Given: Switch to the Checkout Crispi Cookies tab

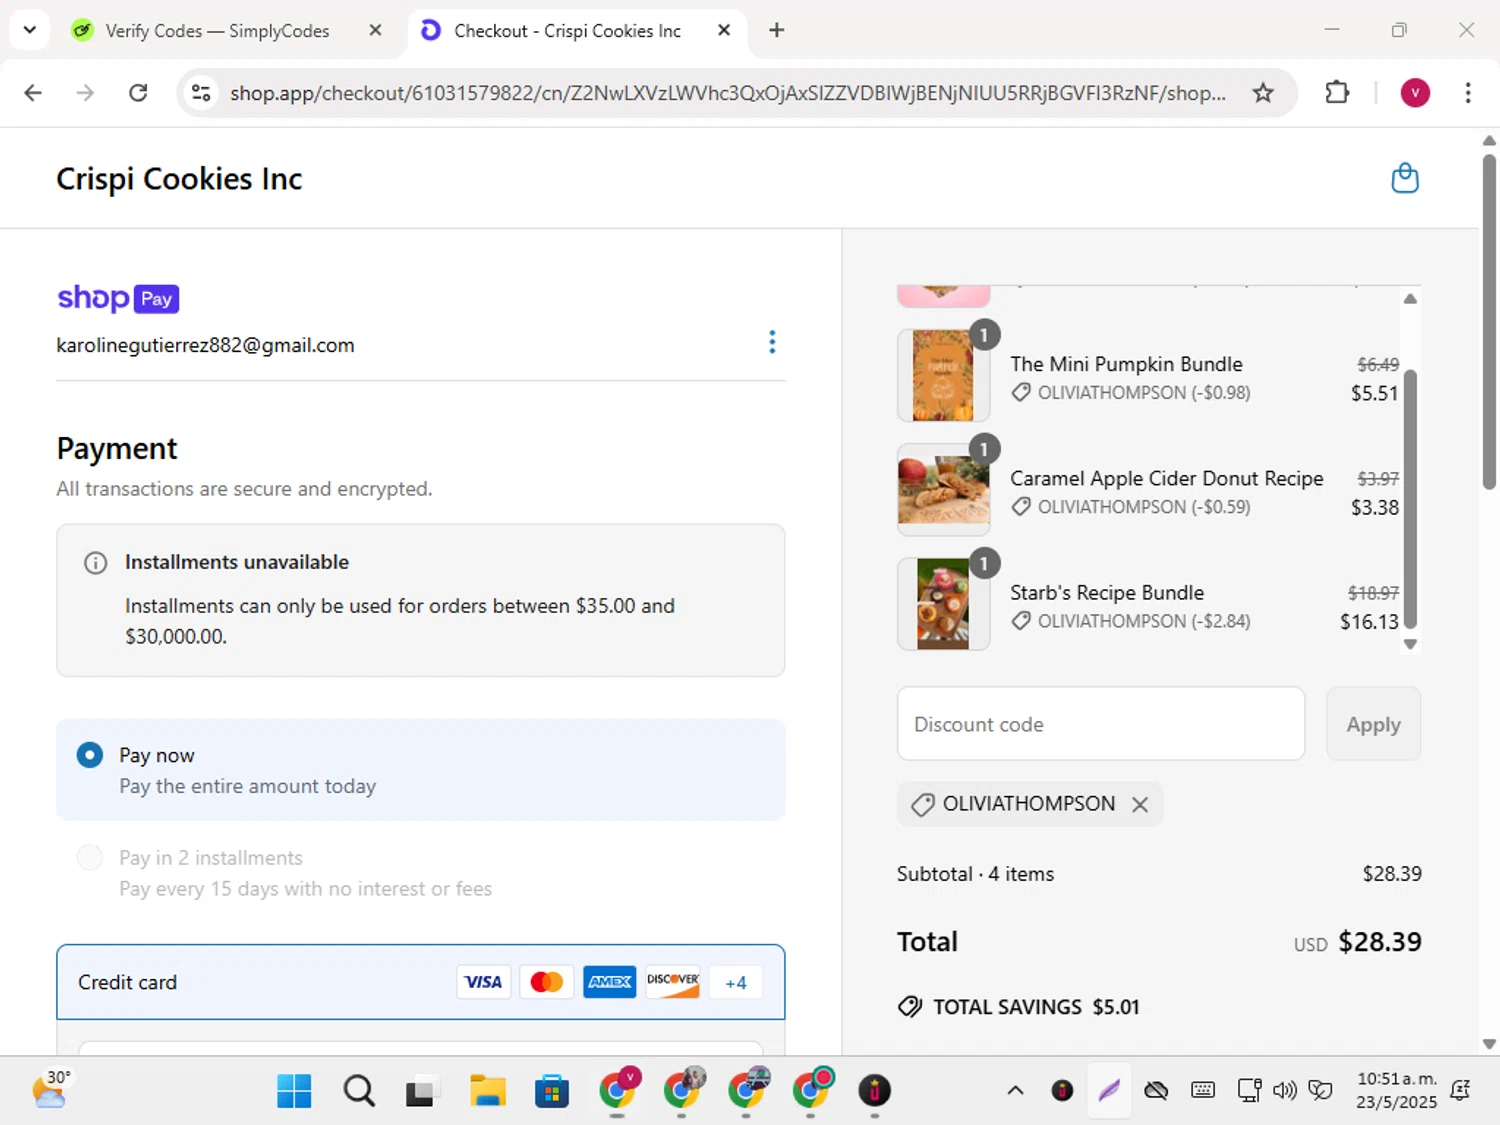Looking at the screenshot, I should pyautogui.click(x=567, y=31).
